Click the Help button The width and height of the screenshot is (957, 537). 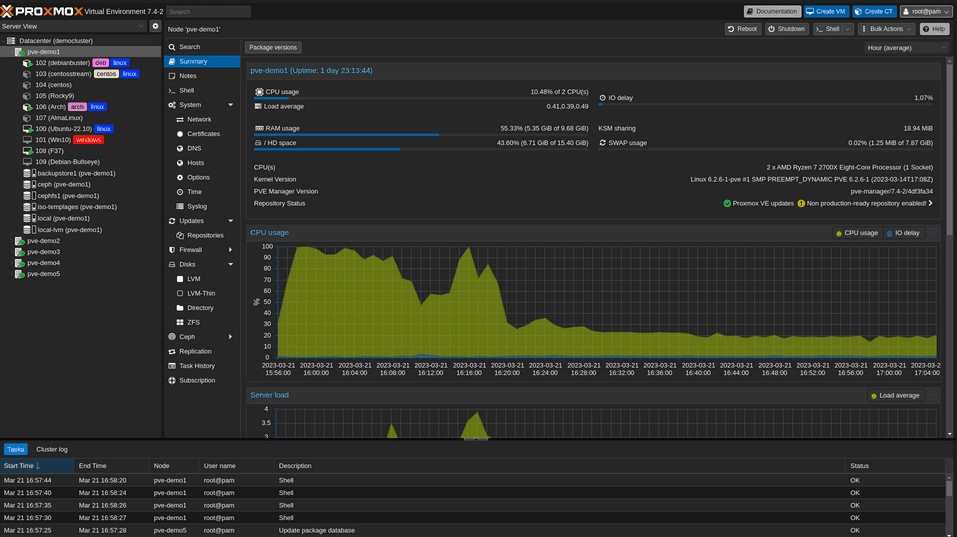pyautogui.click(x=934, y=29)
